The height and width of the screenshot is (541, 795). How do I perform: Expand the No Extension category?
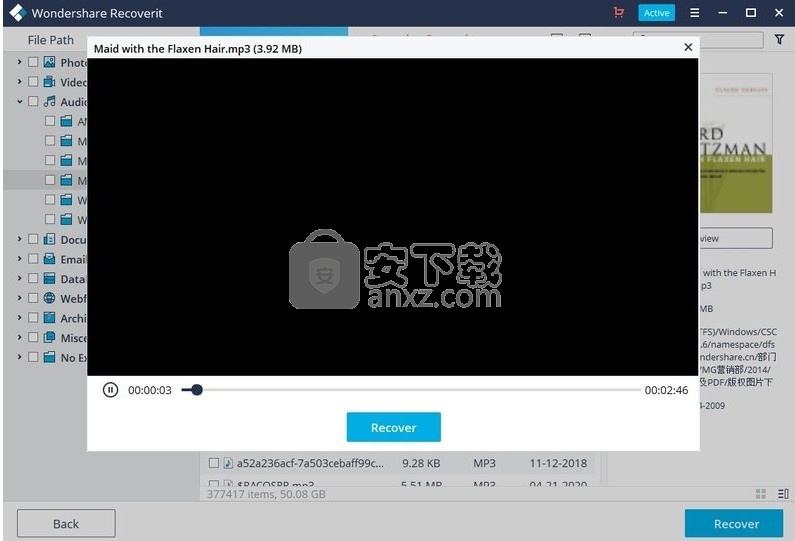pos(19,357)
